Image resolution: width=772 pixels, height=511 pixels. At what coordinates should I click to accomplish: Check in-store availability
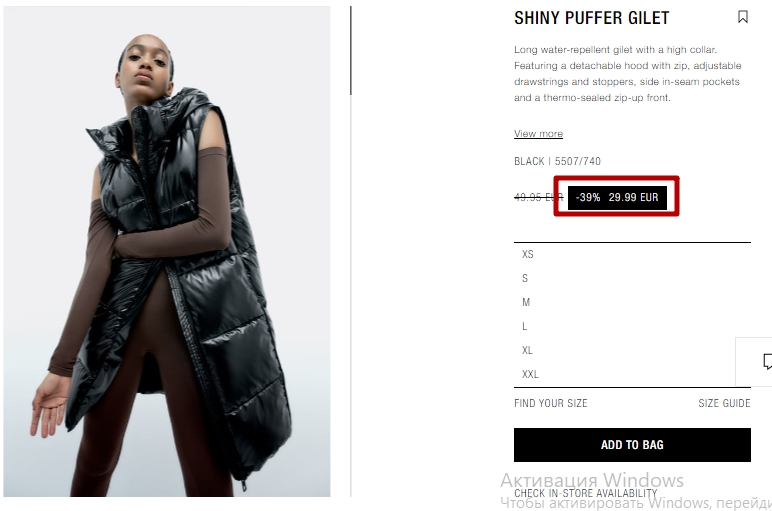(x=585, y=493)
